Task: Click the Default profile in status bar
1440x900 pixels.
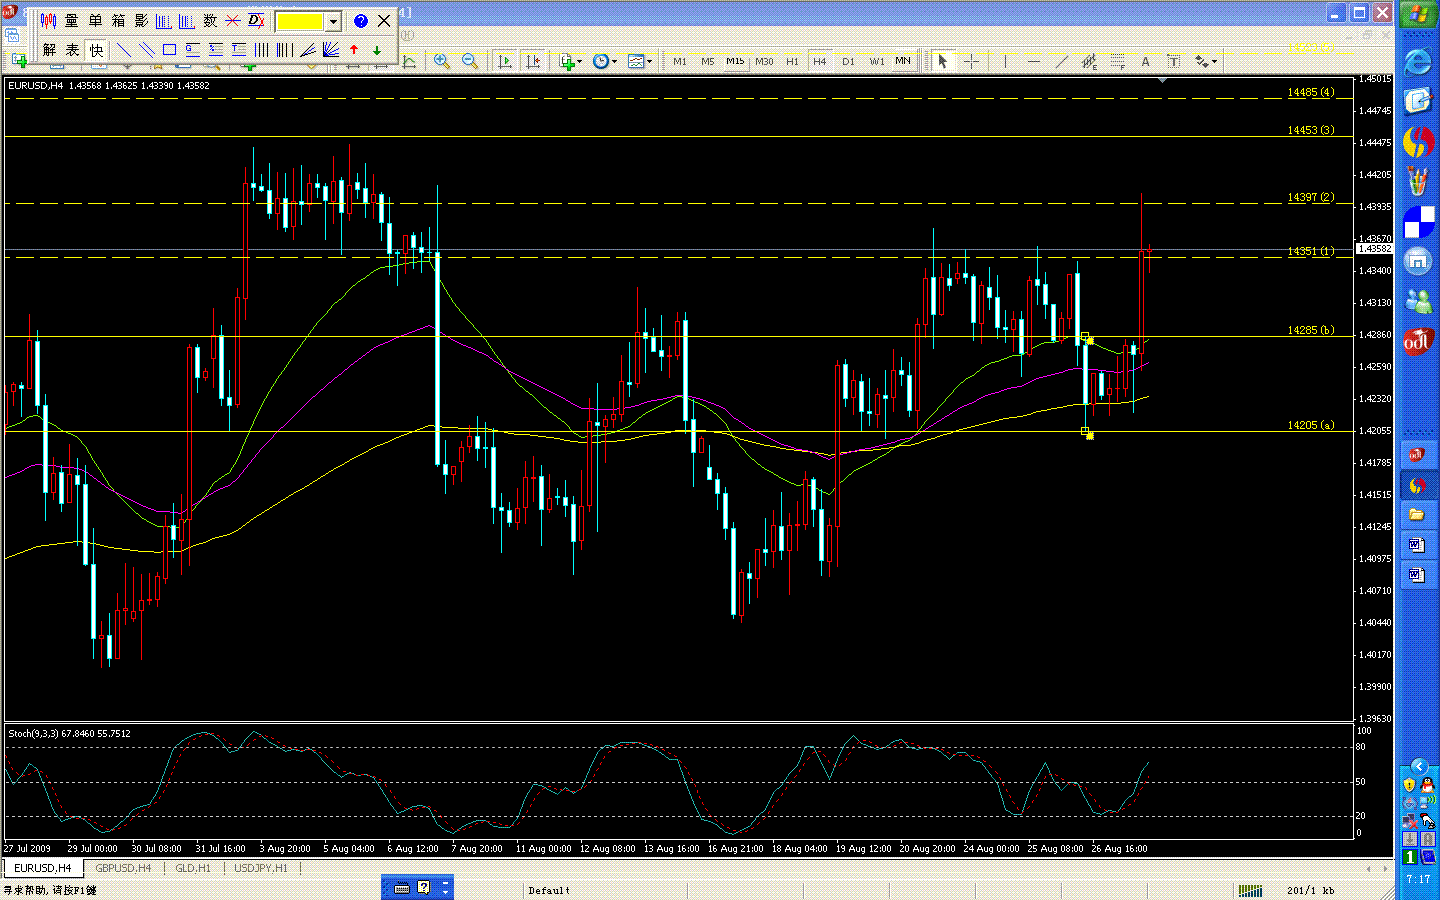Action: click(549, 890)
